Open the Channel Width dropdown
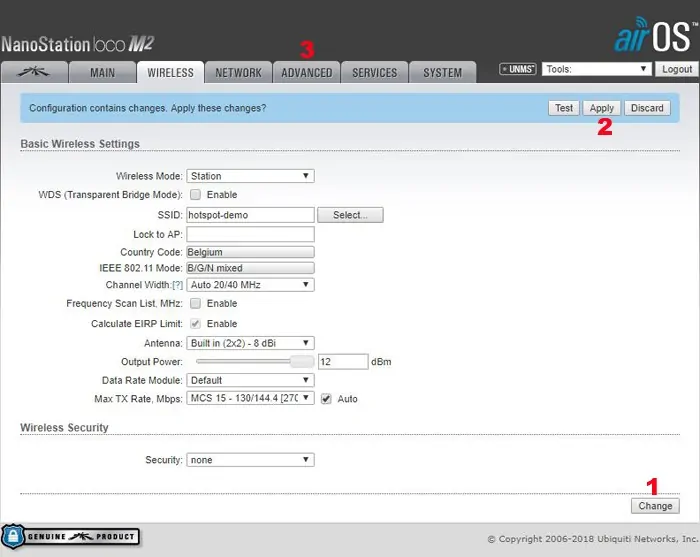This screenshot has height=557, width=700. (x=250, y=285)
